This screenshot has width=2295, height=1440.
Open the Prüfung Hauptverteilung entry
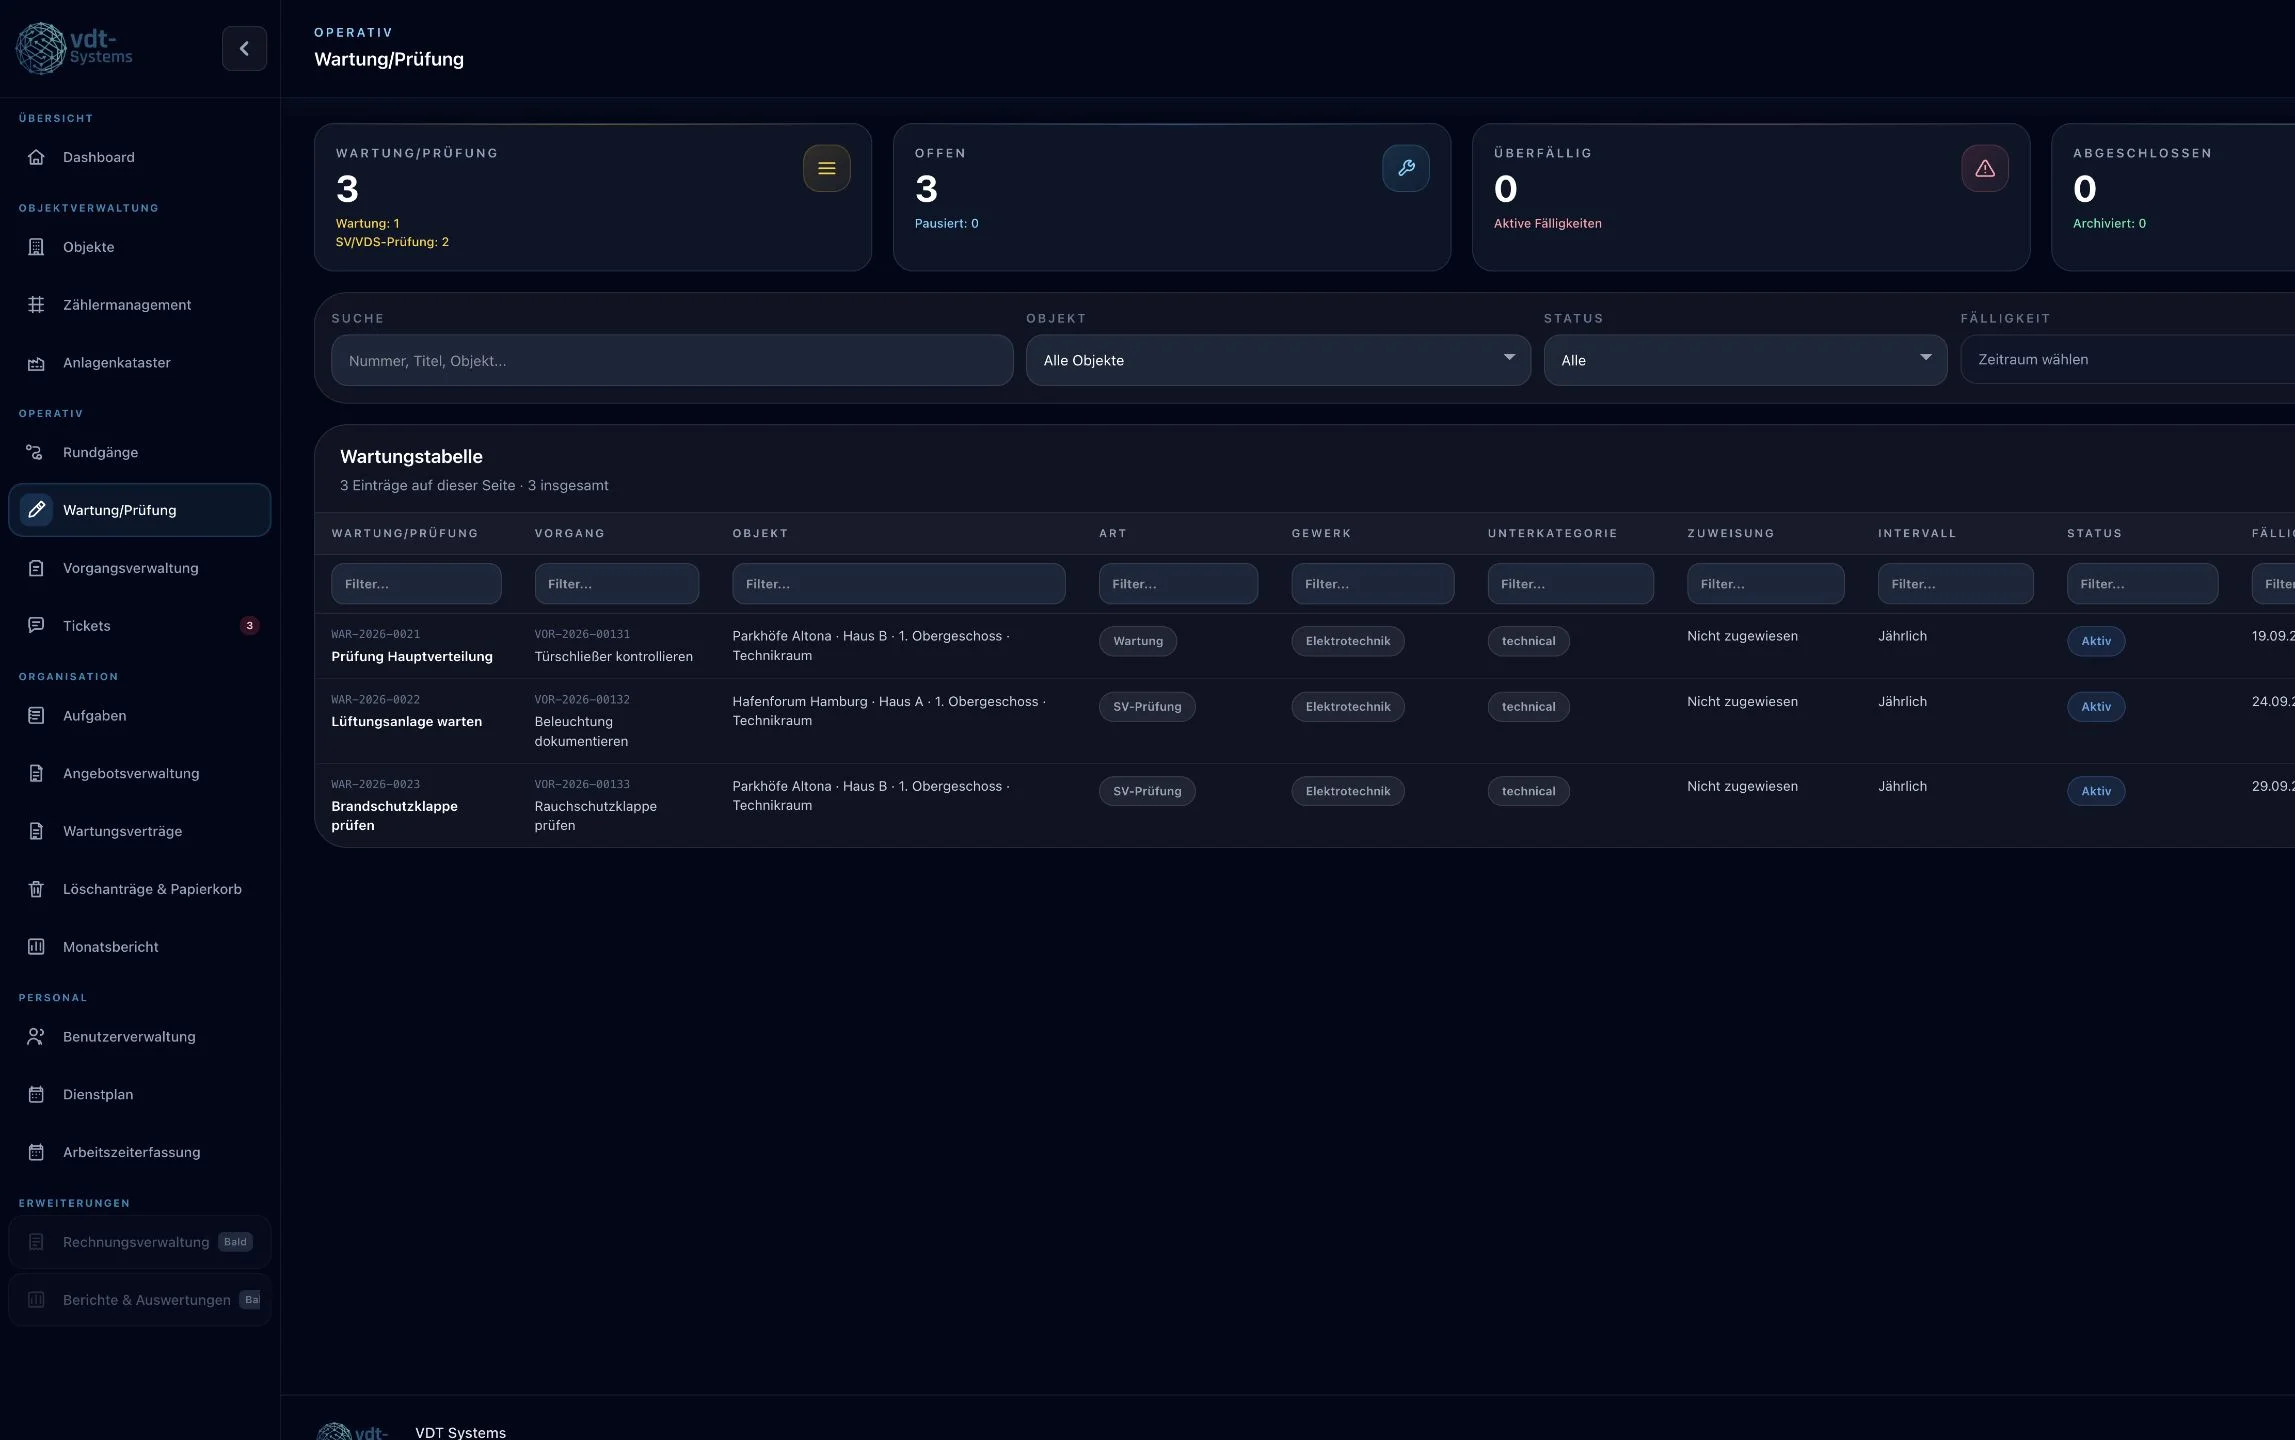pyautogui.click(x=412, y=657)
